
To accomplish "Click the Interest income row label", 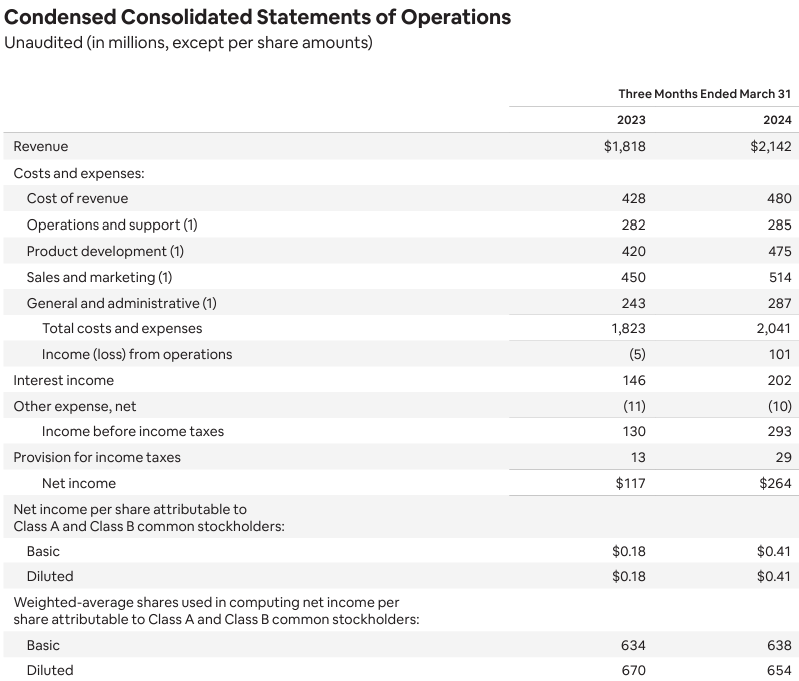I will 64,380.
